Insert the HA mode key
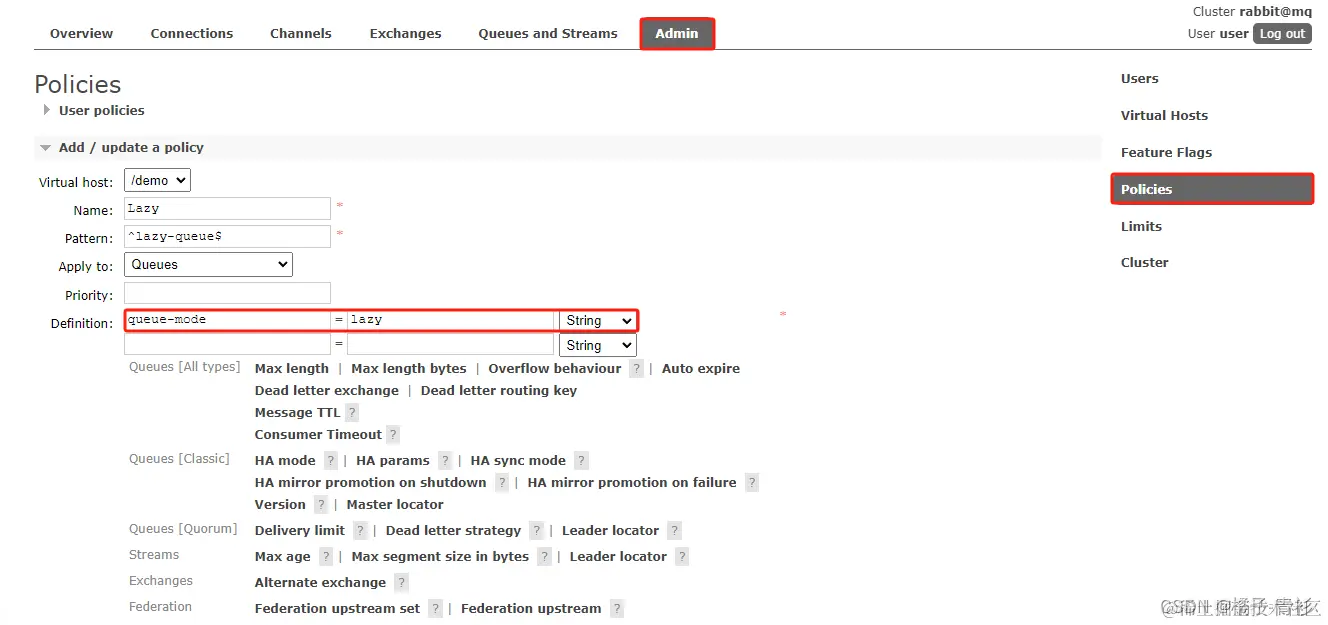 tap(285, 461)
